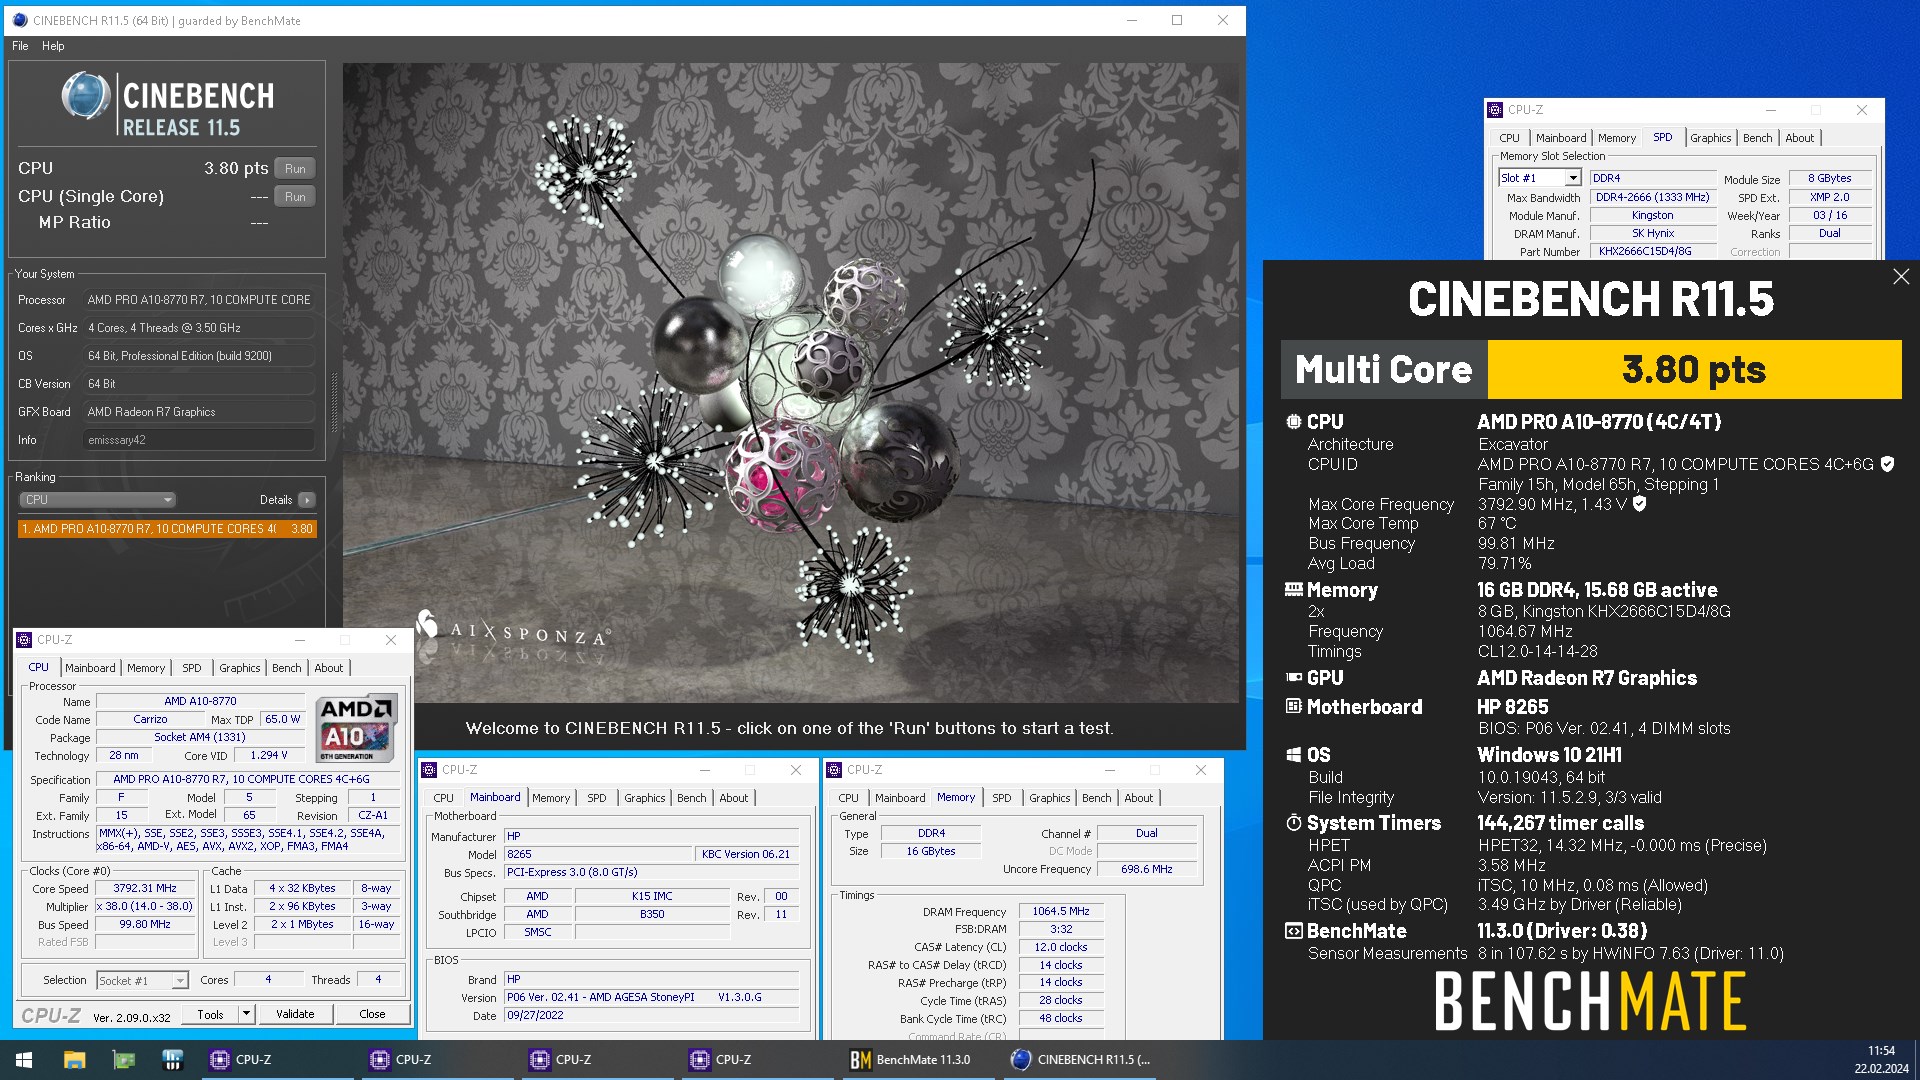Viewport: 1920px width, 1080px height.
Task: Open Graphics tab in CPU-Z SPD window
Action: (1711, 138)
